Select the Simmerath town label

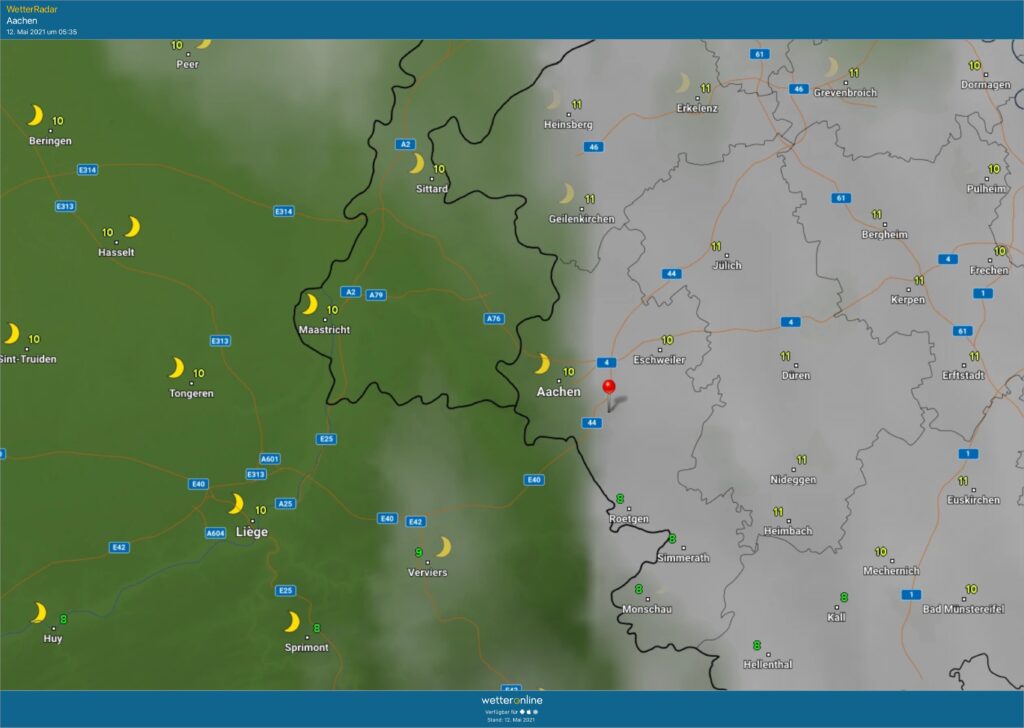click(x=683, y=558)
